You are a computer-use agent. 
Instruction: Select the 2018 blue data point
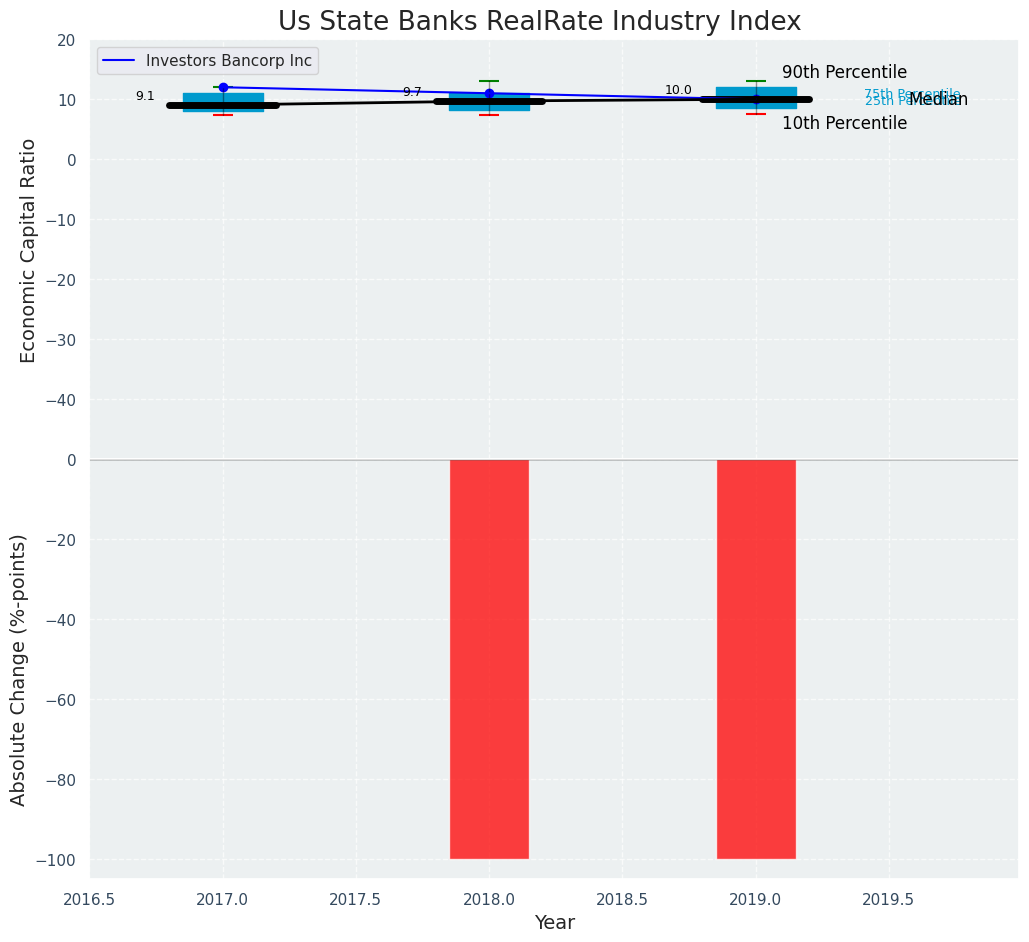[489, 94]
